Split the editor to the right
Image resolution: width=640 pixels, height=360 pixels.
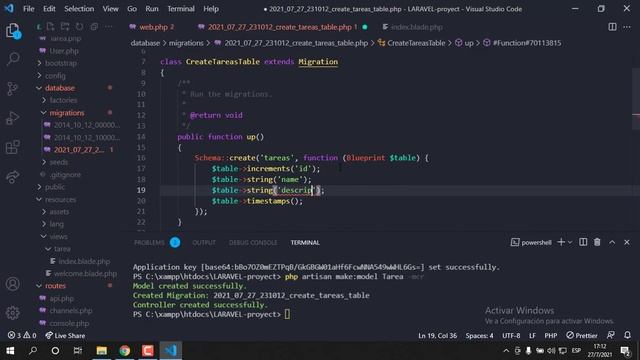click(x=612, y=27)
